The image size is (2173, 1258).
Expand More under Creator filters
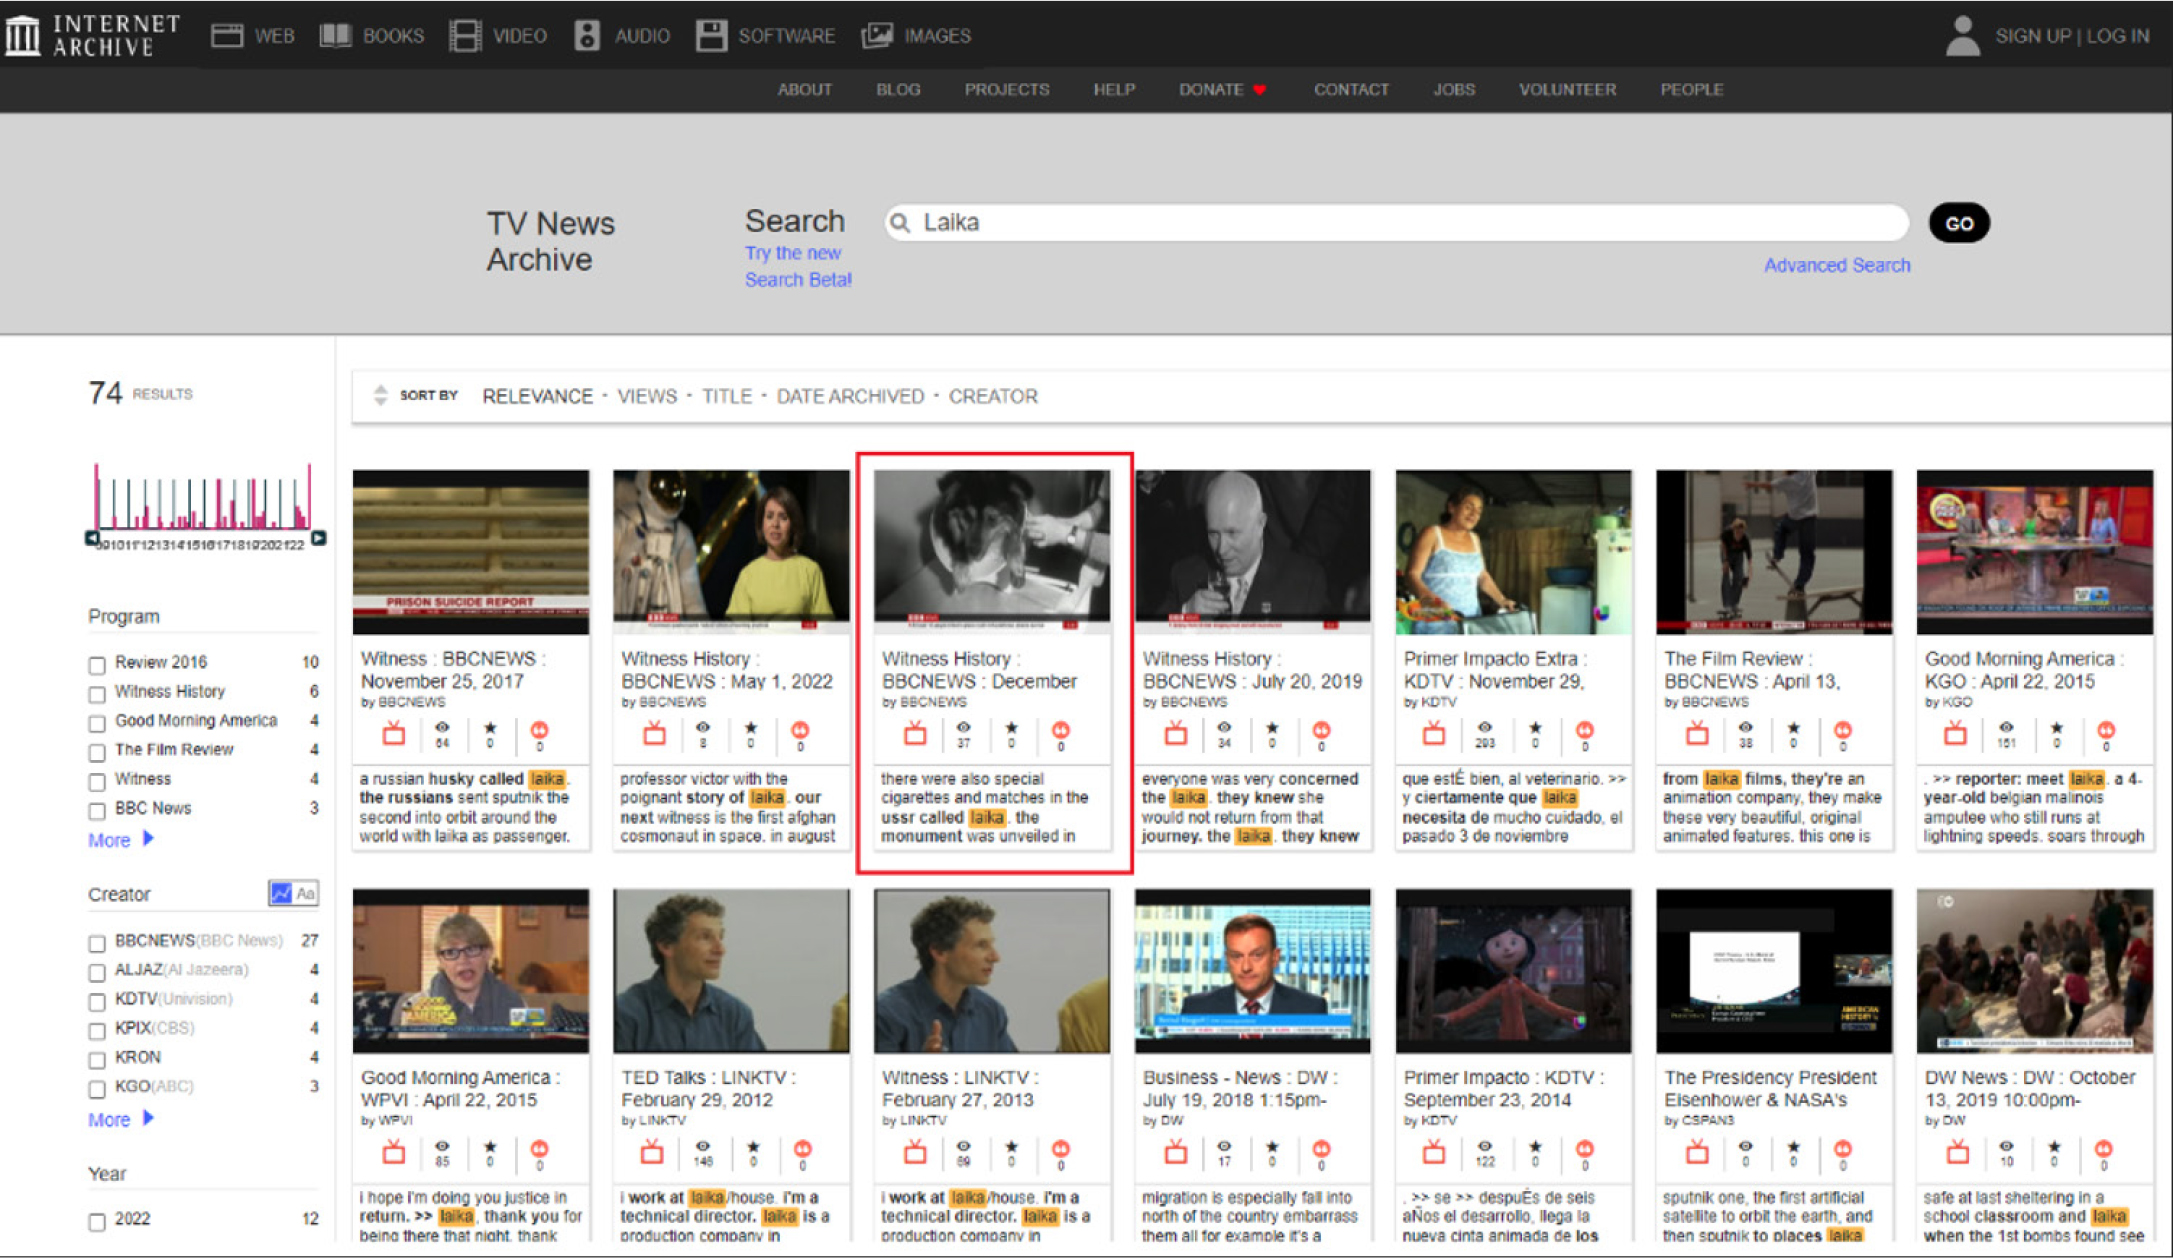click(x=121, y=1119)
